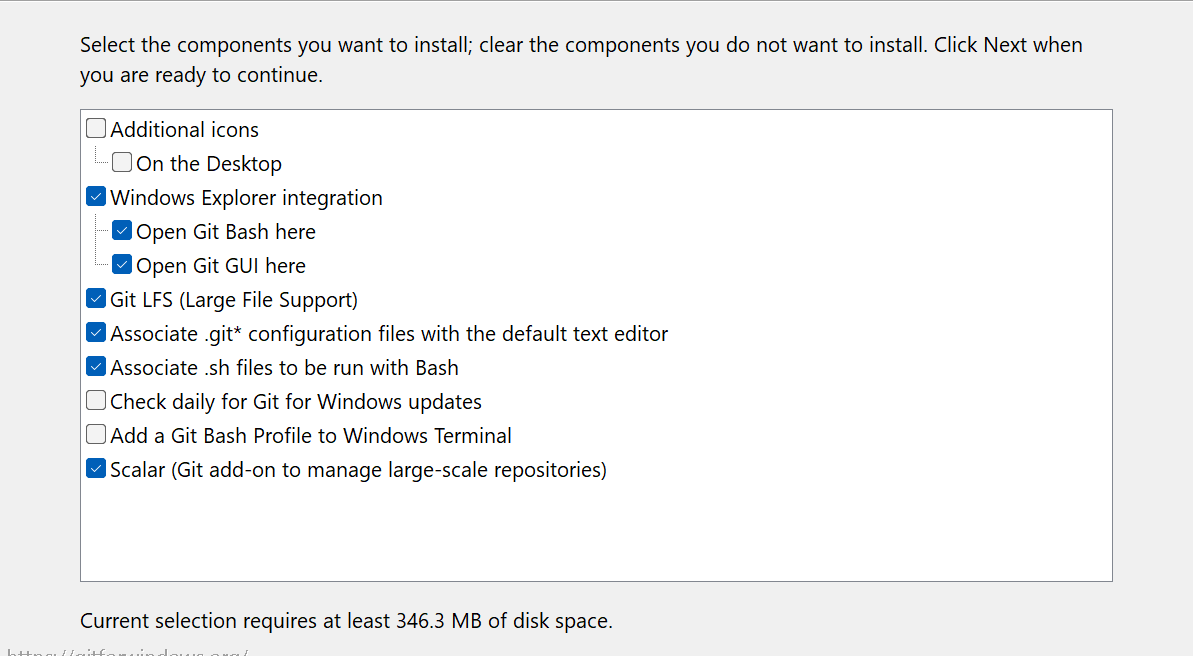Untick the Open Git GUI here checkbox

pos(122,265)
